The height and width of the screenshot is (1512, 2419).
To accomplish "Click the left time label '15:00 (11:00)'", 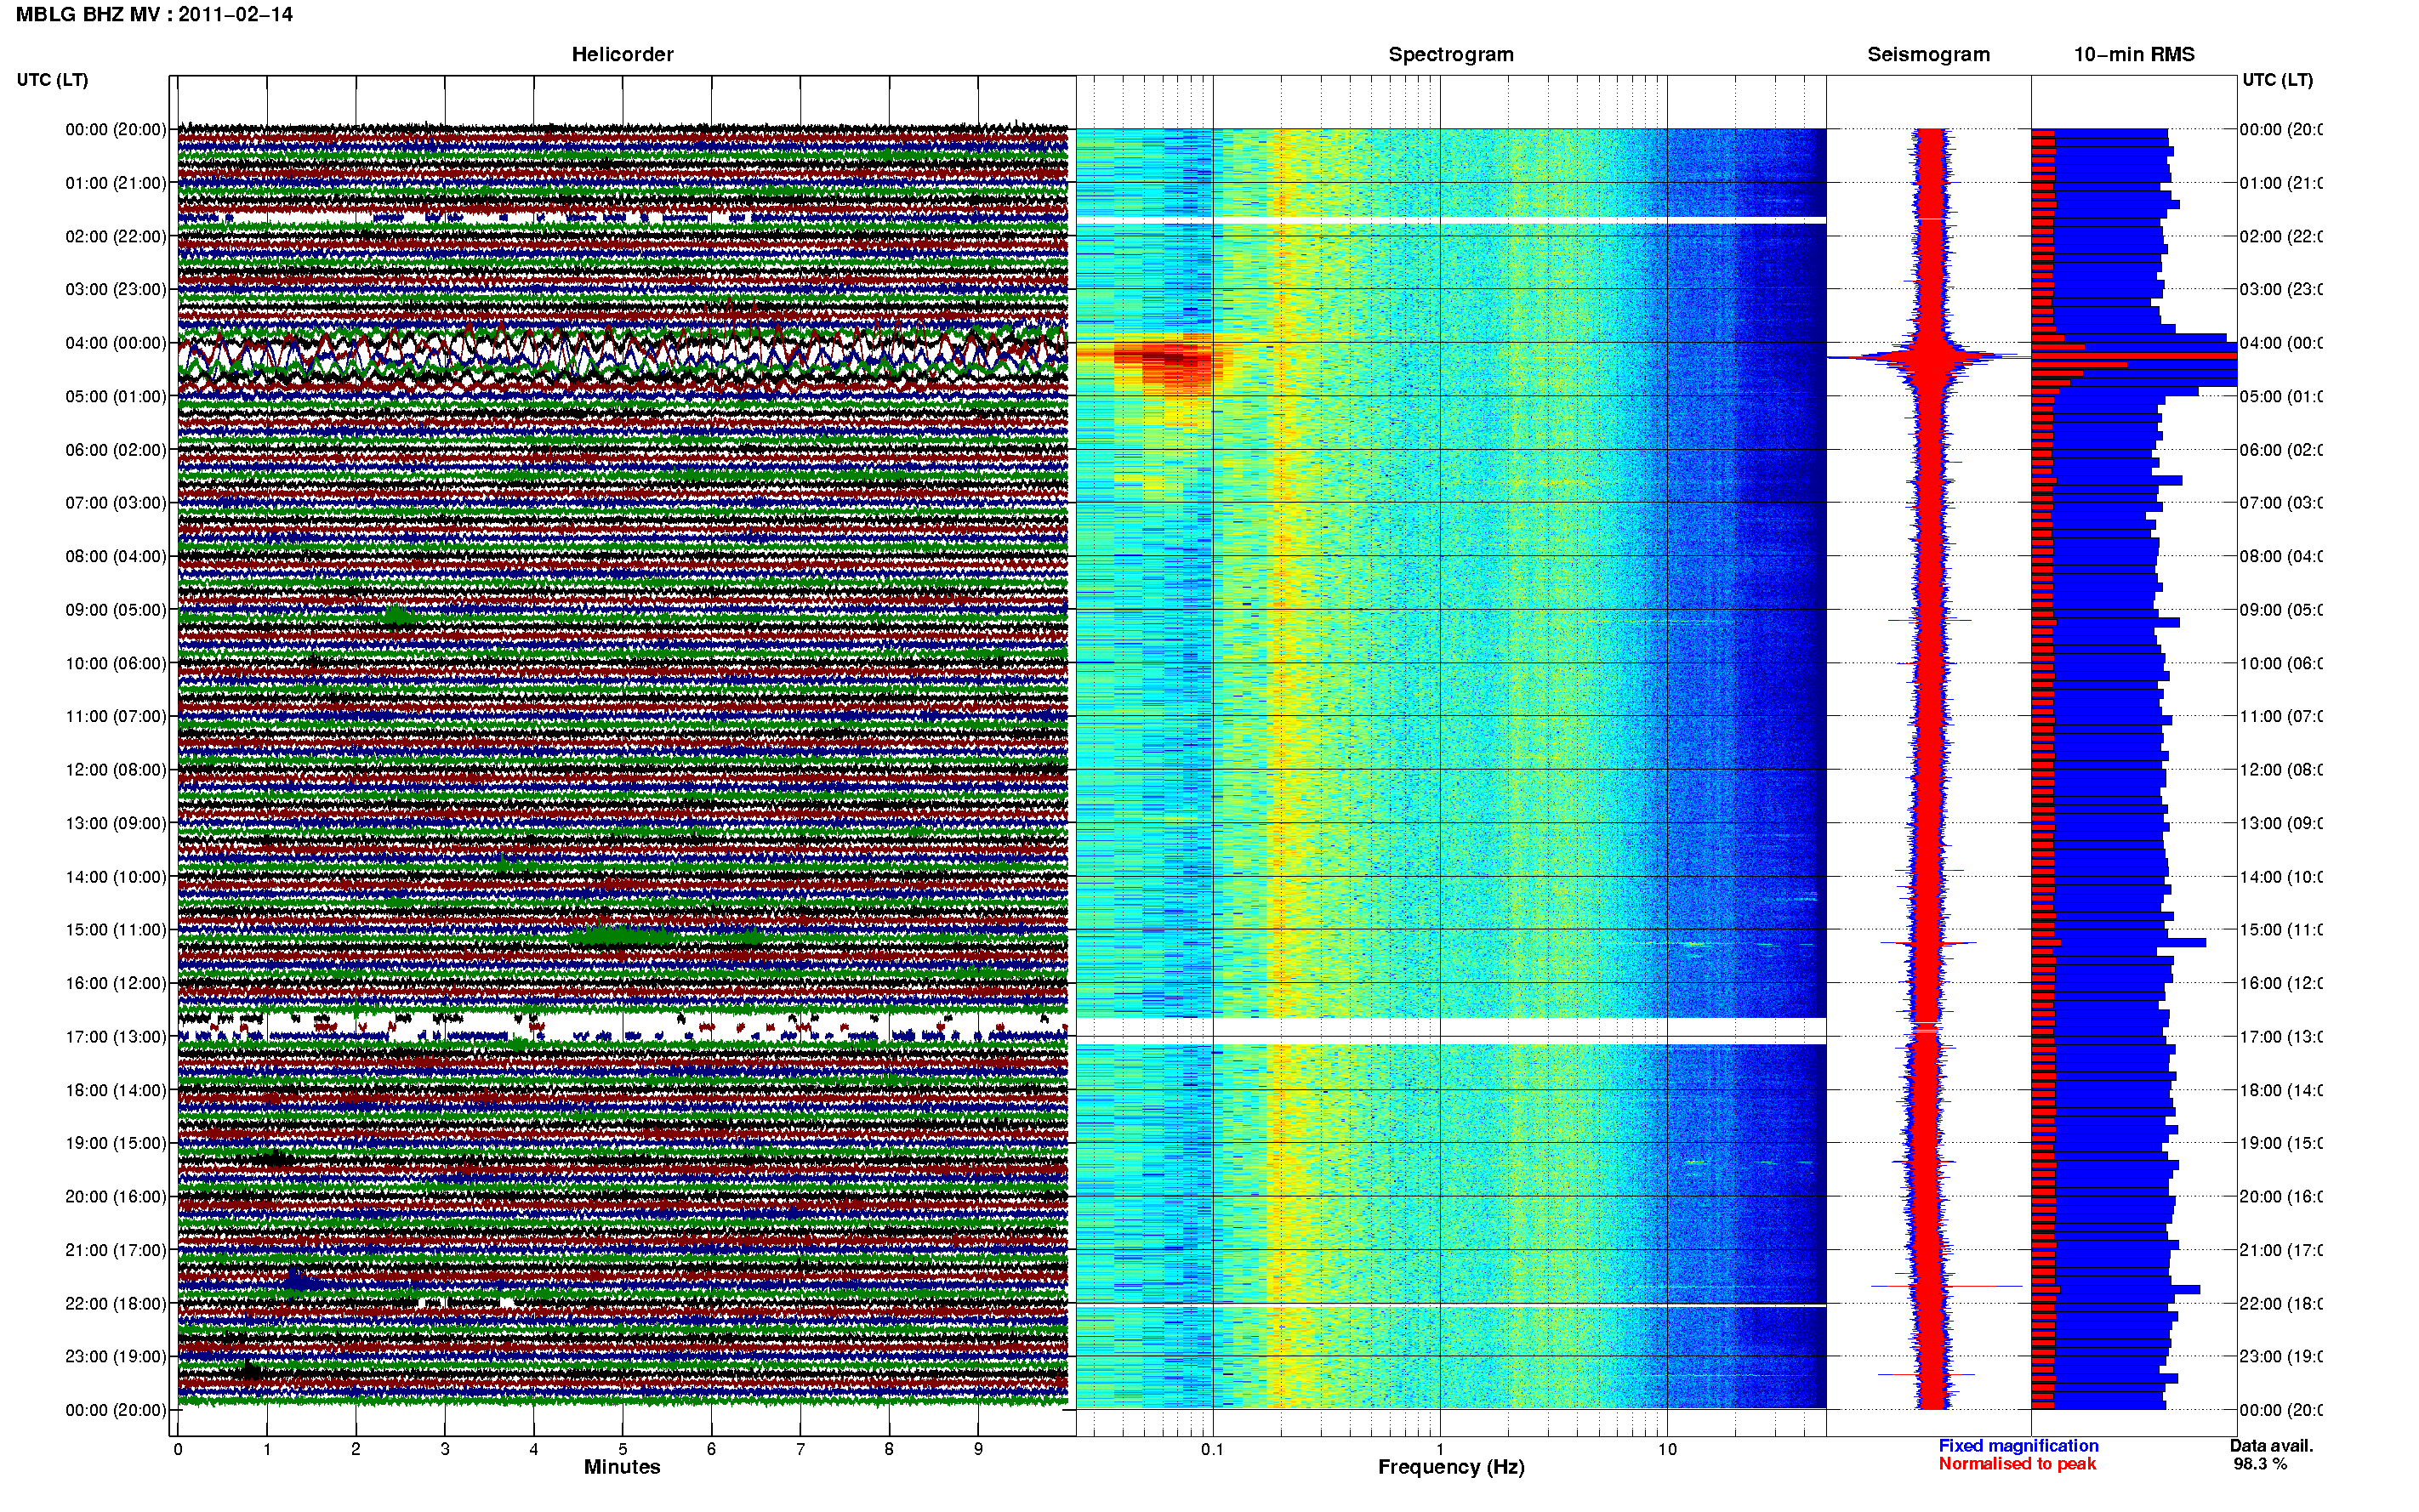I will 116,930.
